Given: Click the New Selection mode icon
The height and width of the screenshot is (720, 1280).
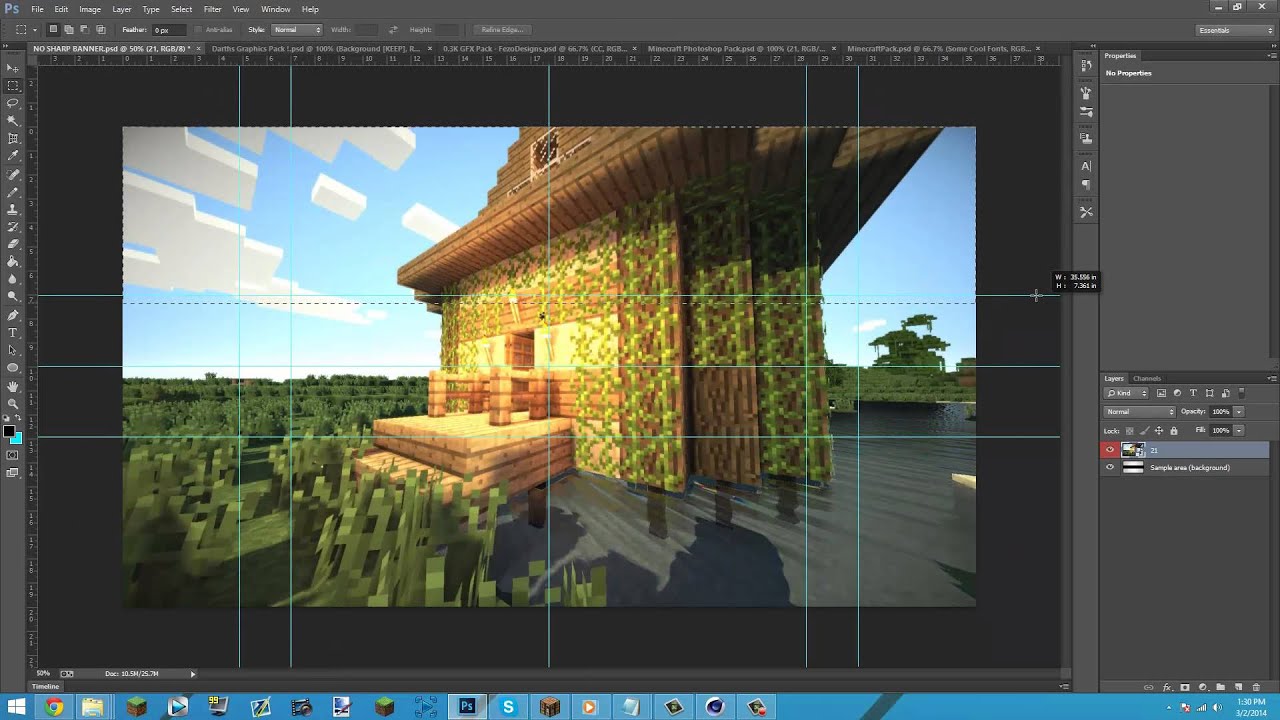Looking at the screenshot, I should point(54,30).
